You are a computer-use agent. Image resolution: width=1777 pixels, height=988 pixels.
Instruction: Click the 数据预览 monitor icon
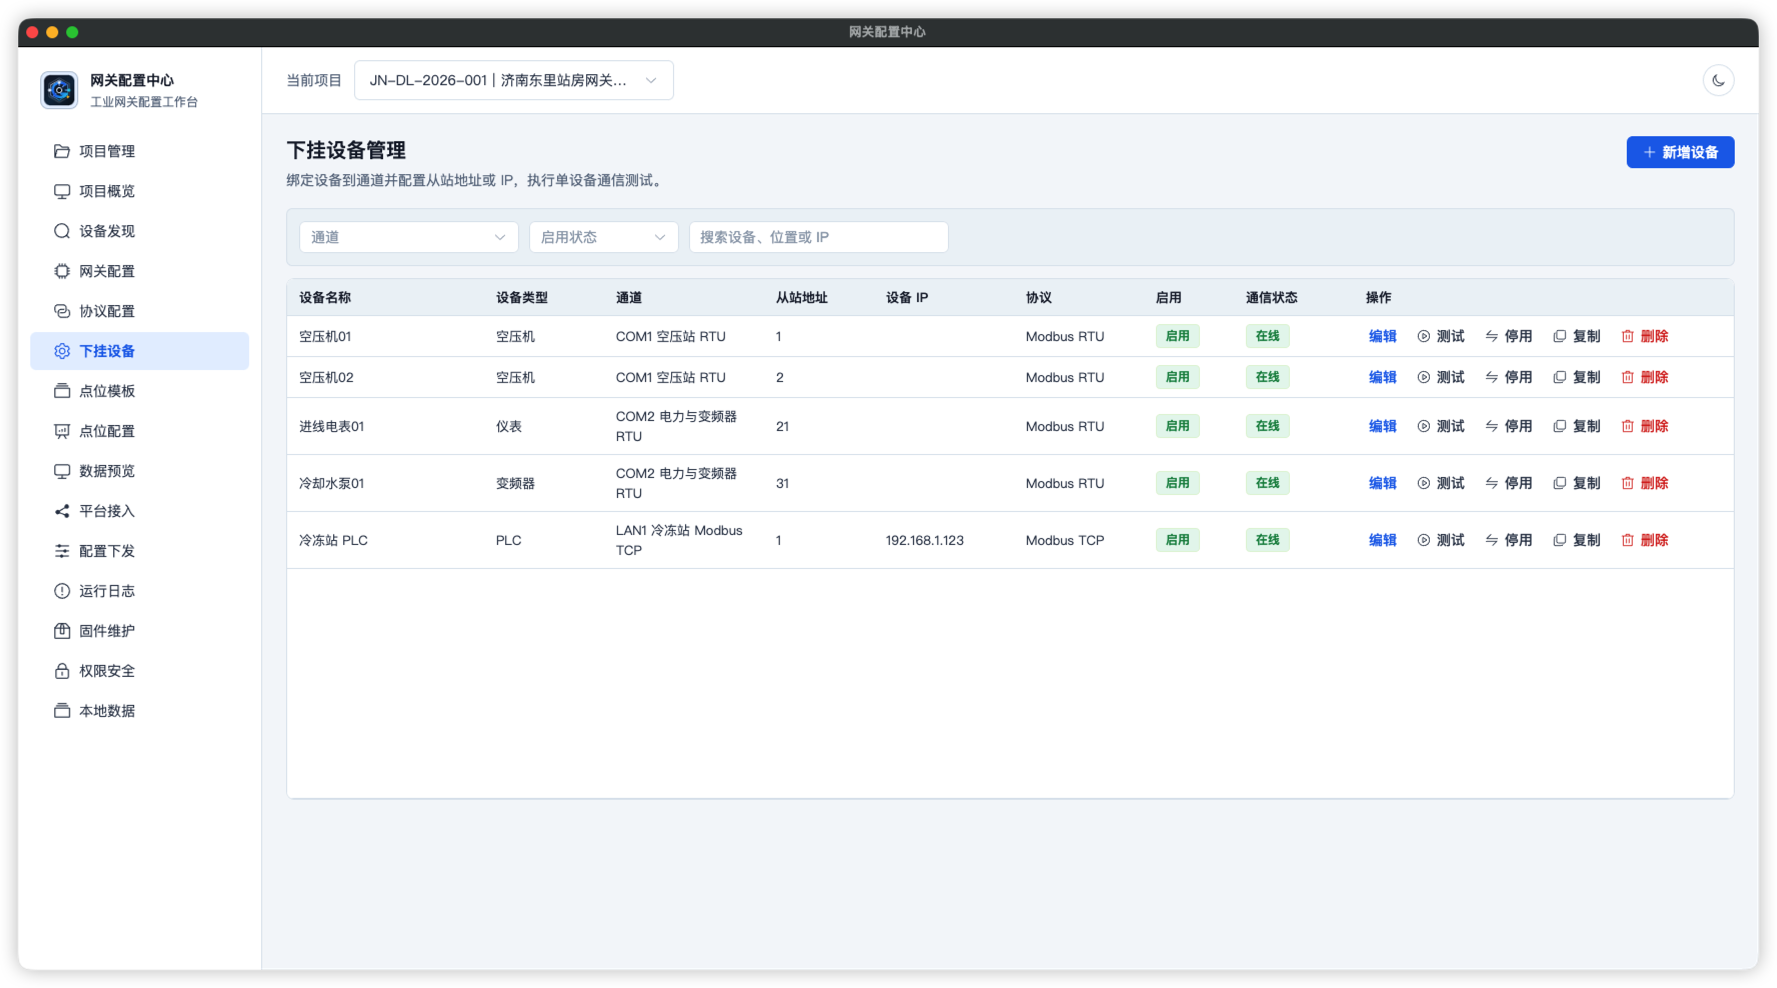pos(62,471)
